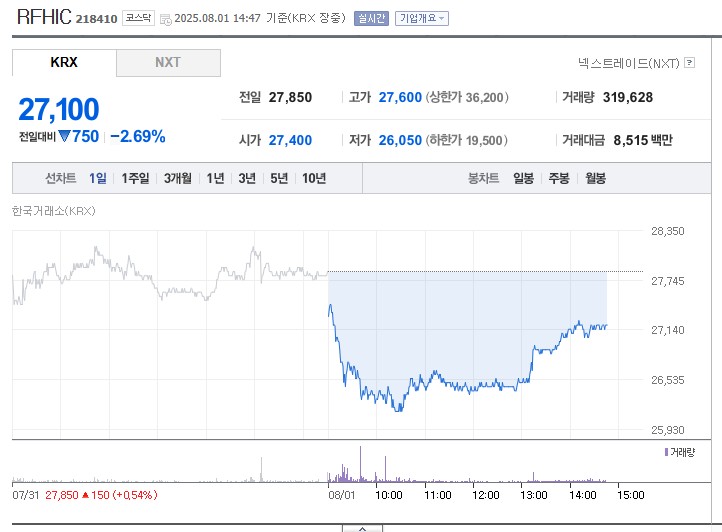Image resolution: width=722 pixels, height=532 pixels.
Task: Show the 1년 line chart
Action: coord(215,178)
